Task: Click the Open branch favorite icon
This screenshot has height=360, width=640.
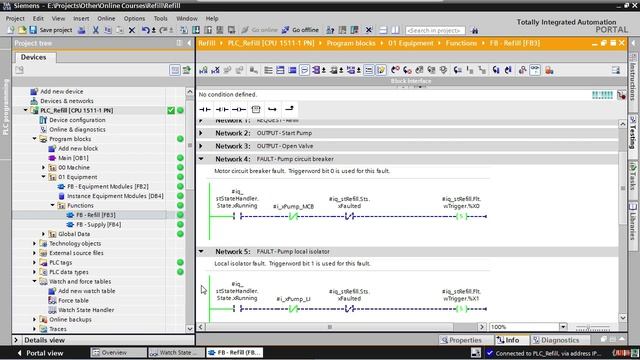Action: click(272, 109)
